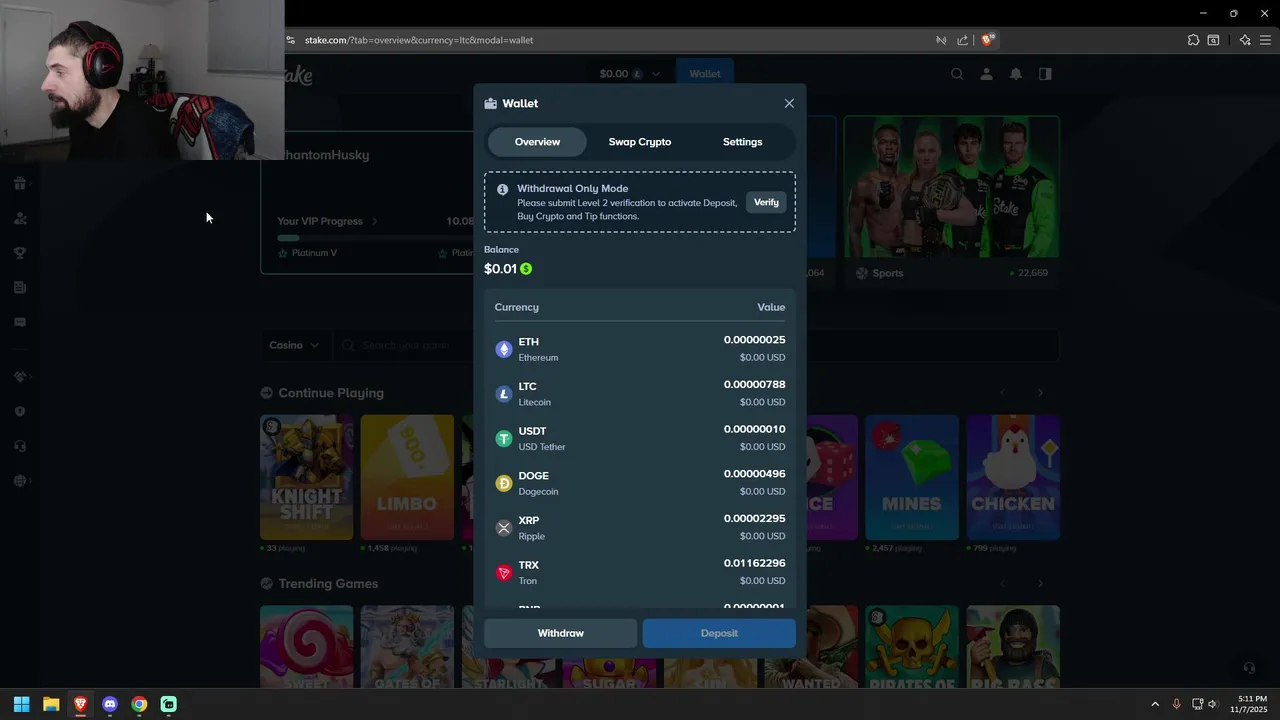Toggle the right side panel icon
Image resolution: width=1280 pixels, height=720 pixels.
pos(1045,74)
